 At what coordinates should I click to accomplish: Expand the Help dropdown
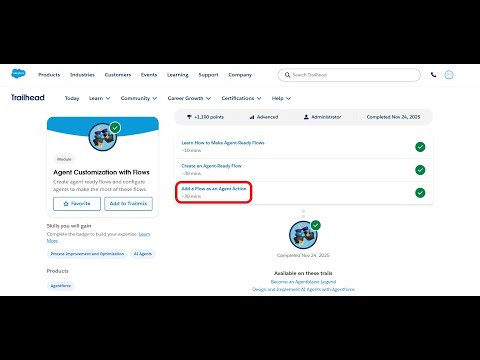281,98
